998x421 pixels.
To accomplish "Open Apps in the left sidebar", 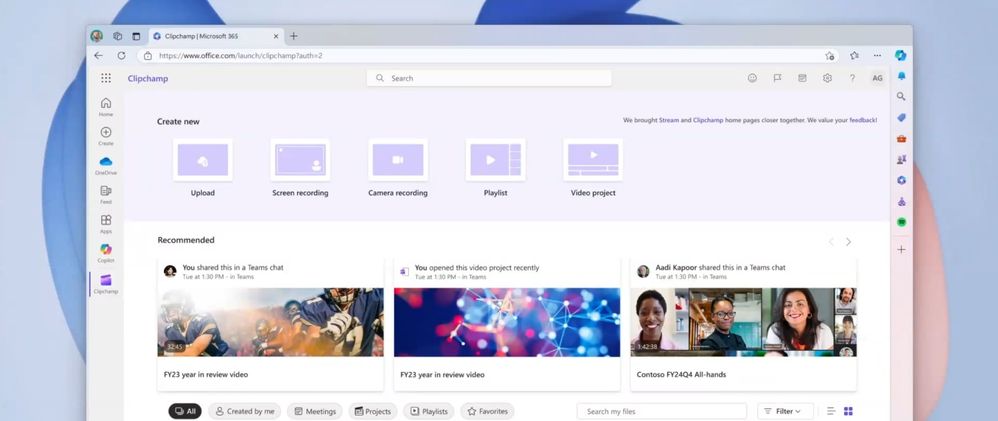I will tap(106, 224).
